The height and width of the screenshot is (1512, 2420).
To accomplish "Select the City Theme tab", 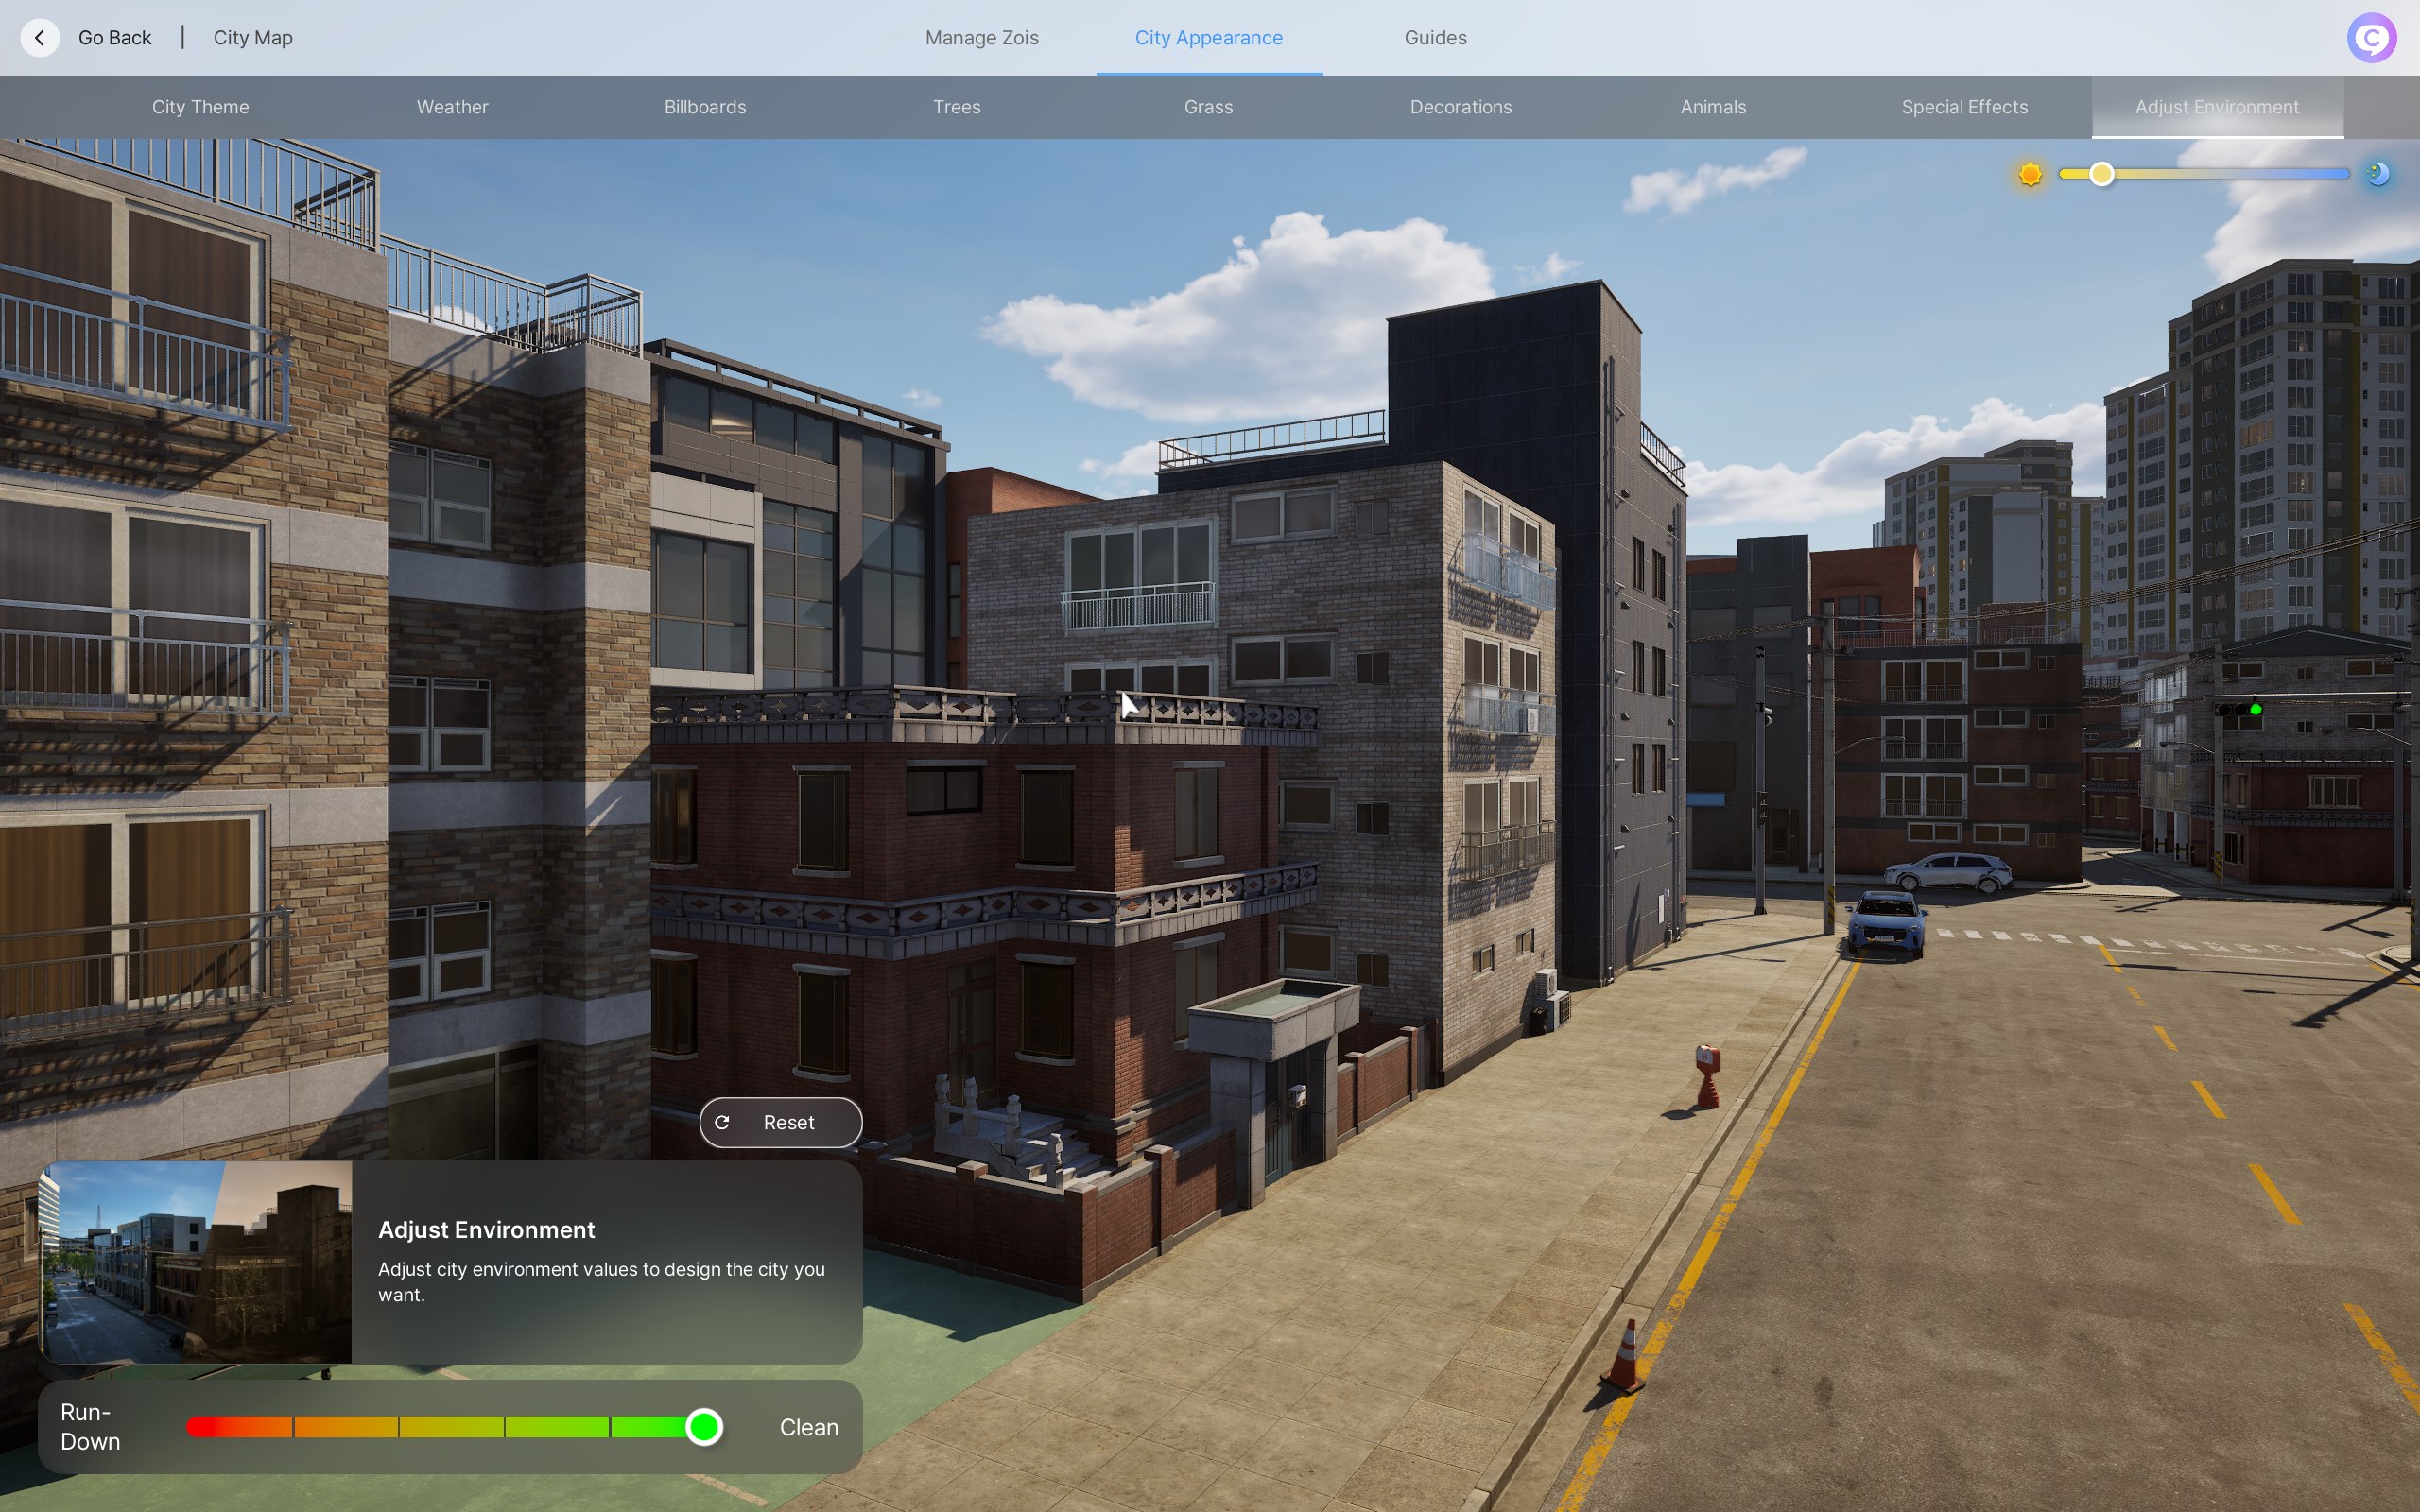I will pos(200,107).
